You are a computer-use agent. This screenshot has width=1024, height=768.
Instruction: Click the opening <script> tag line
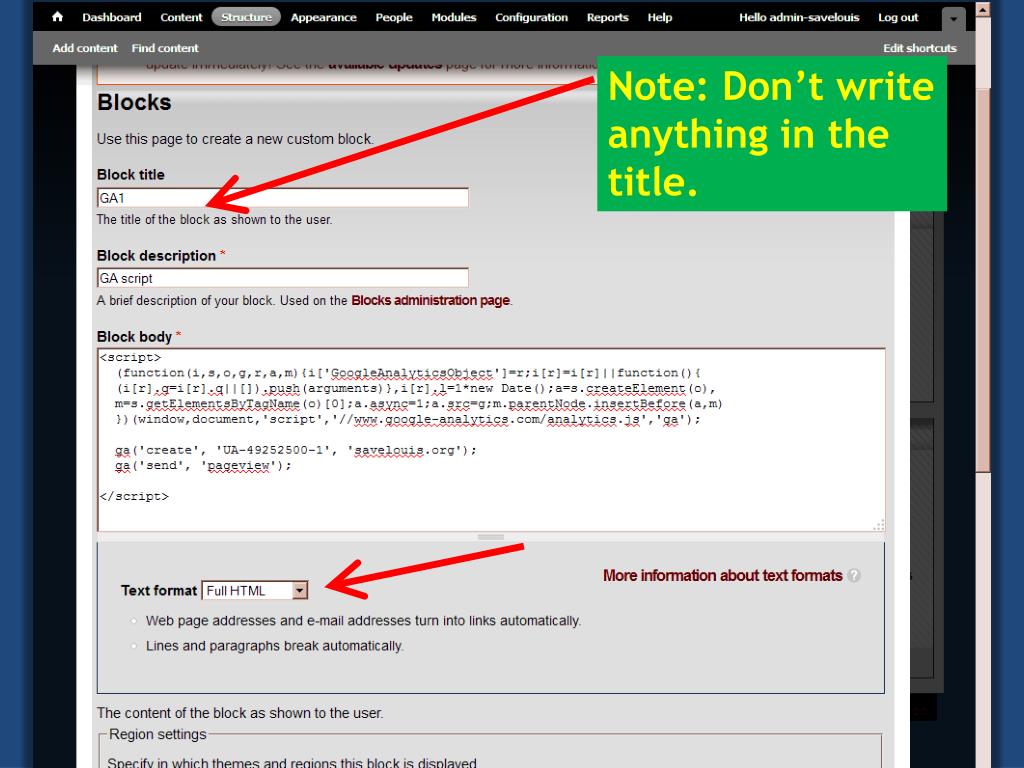pos(131,357)
